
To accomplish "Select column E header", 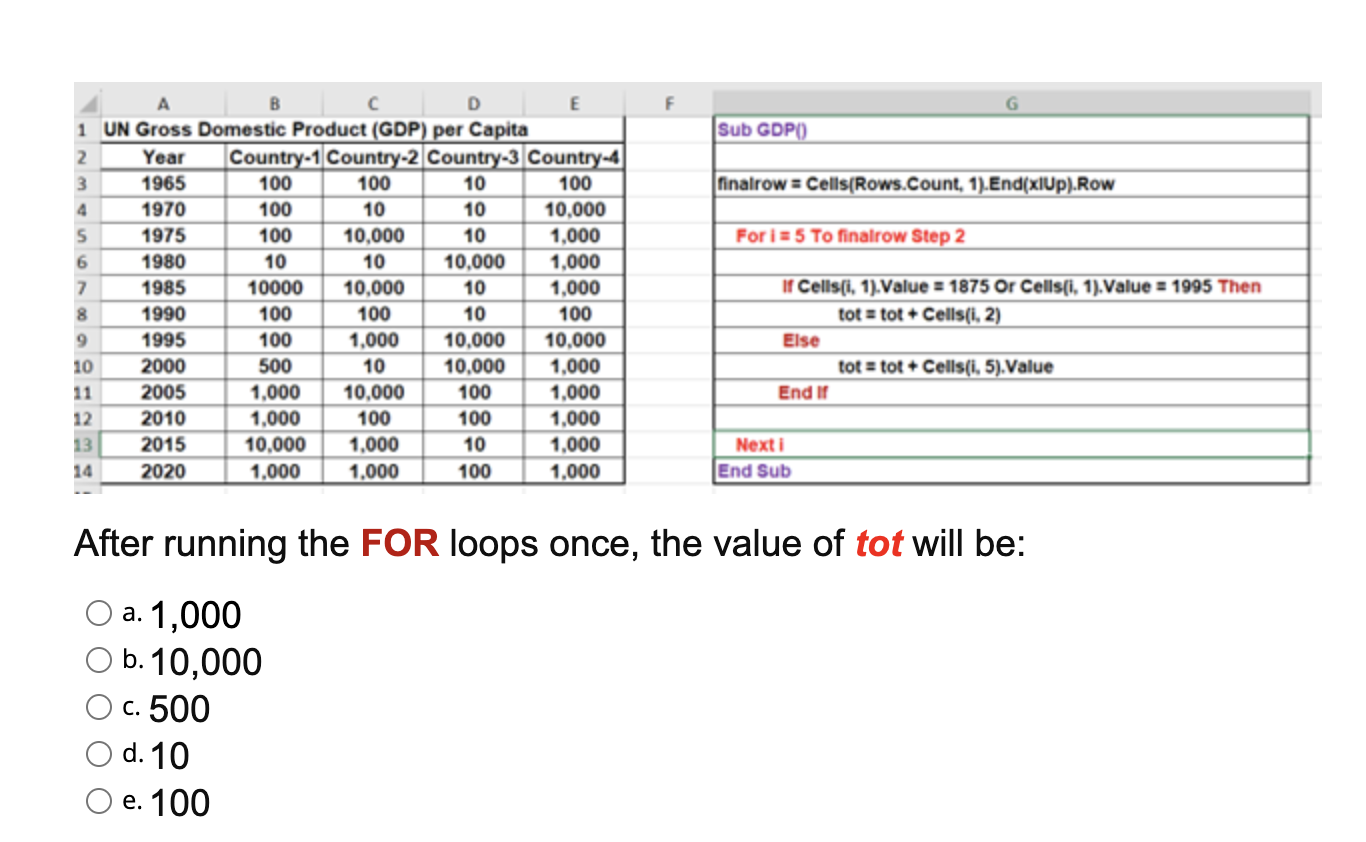I will click(x=575, y=102).
